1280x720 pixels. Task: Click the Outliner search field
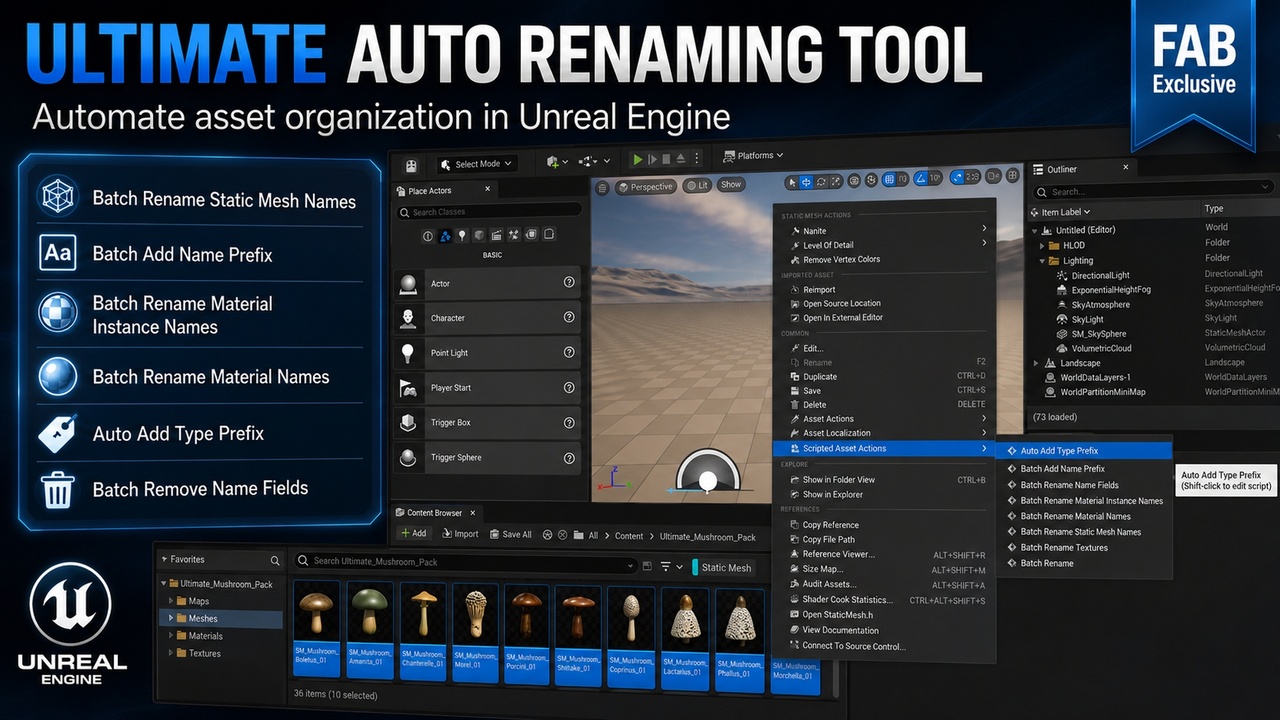(1154, 191)
